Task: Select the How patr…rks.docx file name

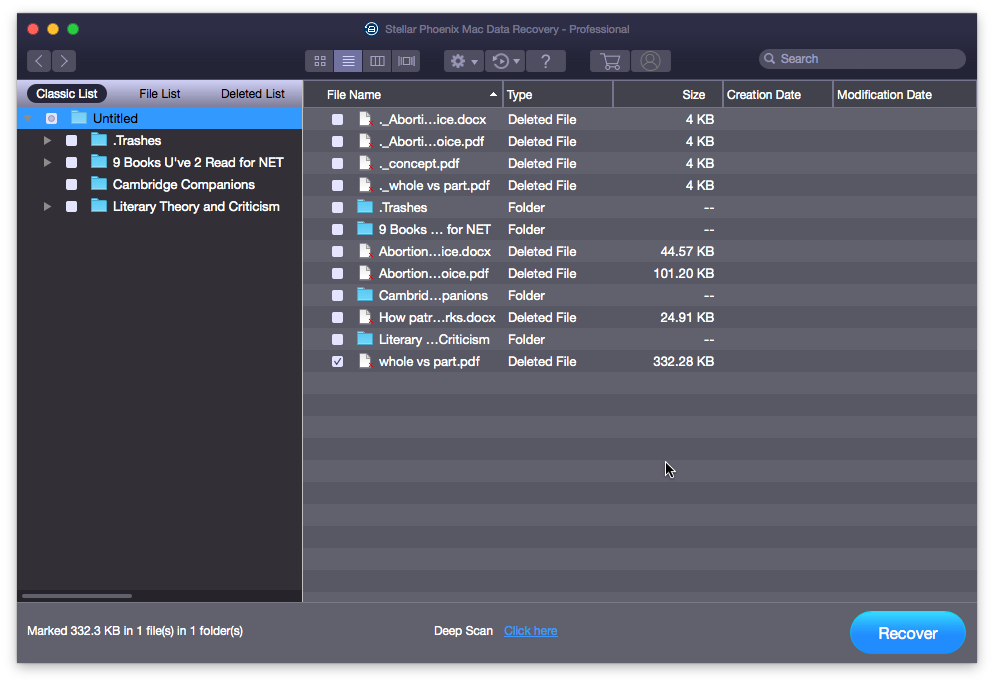Action: click(437, 318)
